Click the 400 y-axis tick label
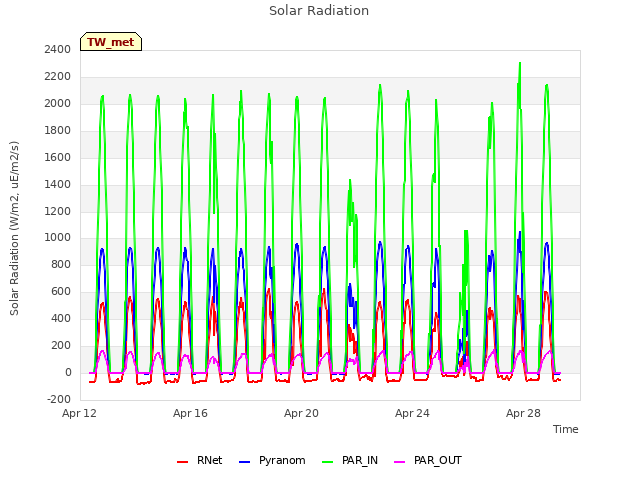 click(x=61, y=318)
